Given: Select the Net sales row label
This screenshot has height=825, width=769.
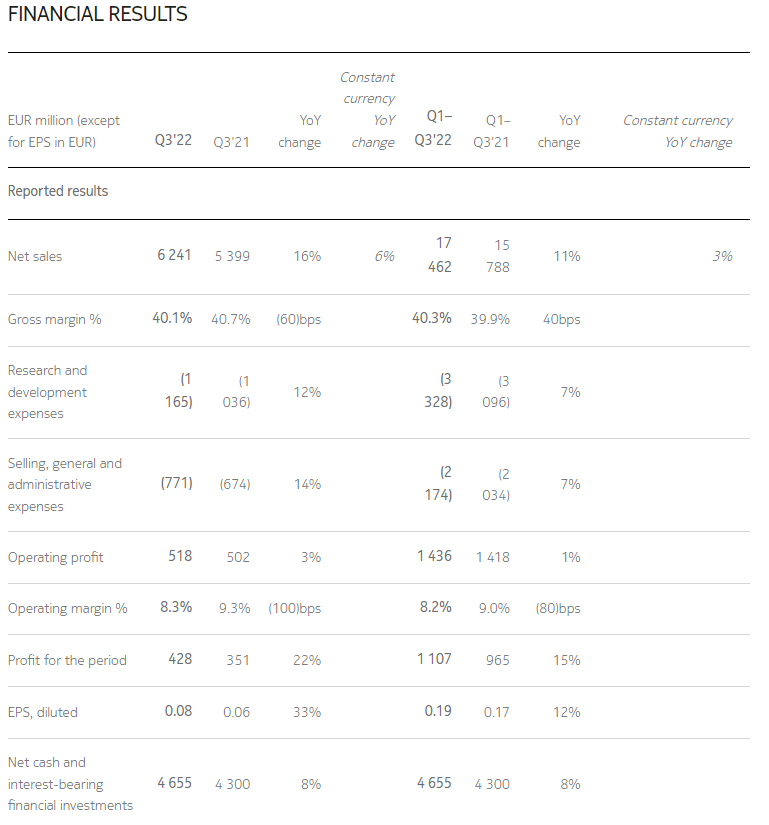Looking at the screenshot, I should click(x=35, y=256).
